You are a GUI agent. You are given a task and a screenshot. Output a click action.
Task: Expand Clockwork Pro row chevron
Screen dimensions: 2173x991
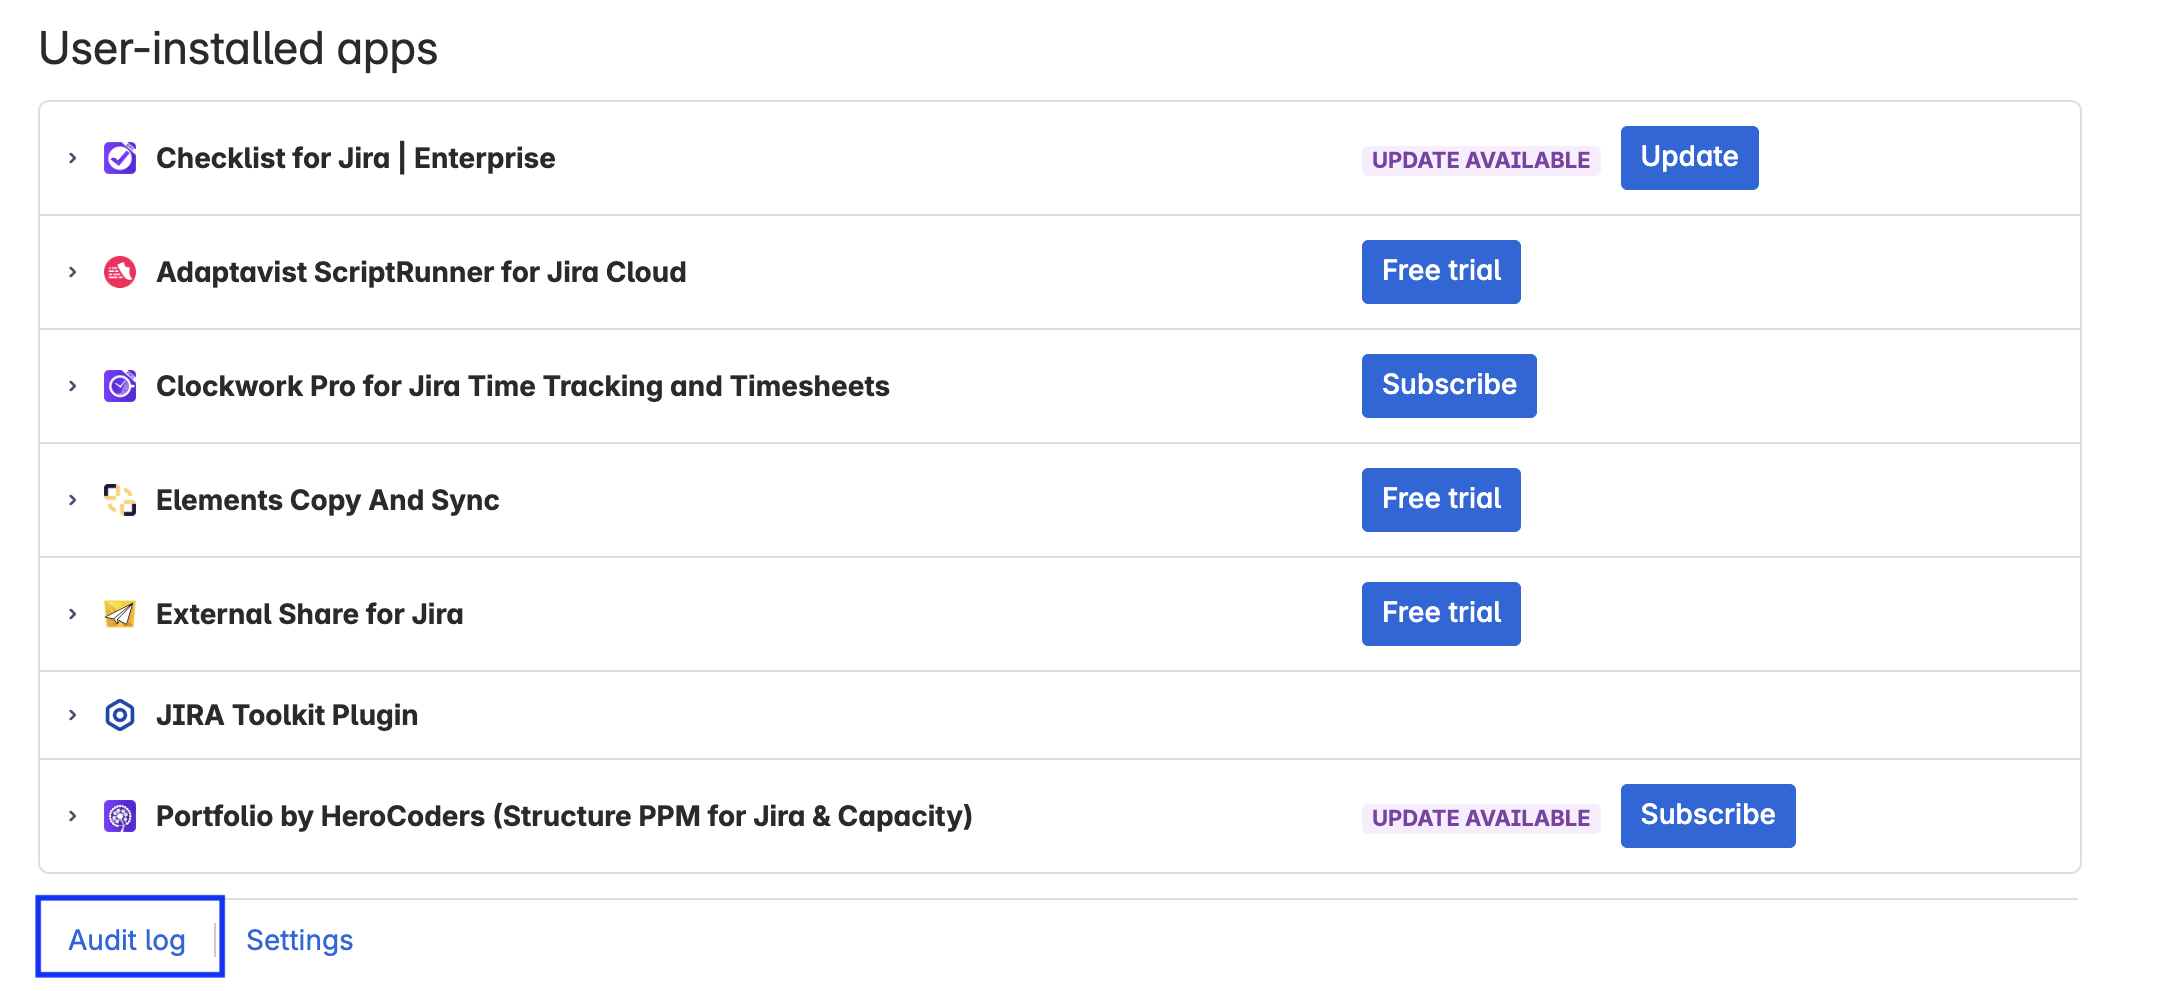click(73, 386)
